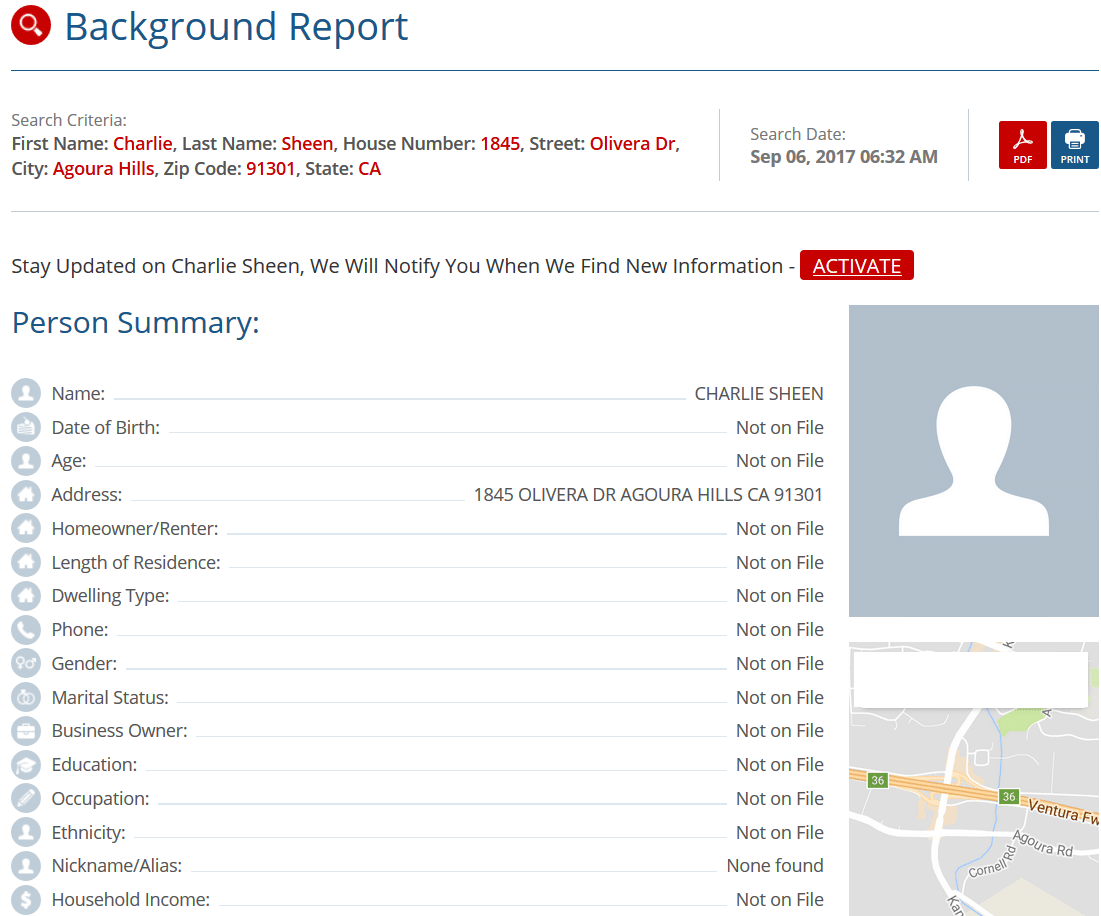Image resolution: width=1101 pixels, height=916 pixels.
Task: Click the pencil icon beside Occupation
Action: 26,798
